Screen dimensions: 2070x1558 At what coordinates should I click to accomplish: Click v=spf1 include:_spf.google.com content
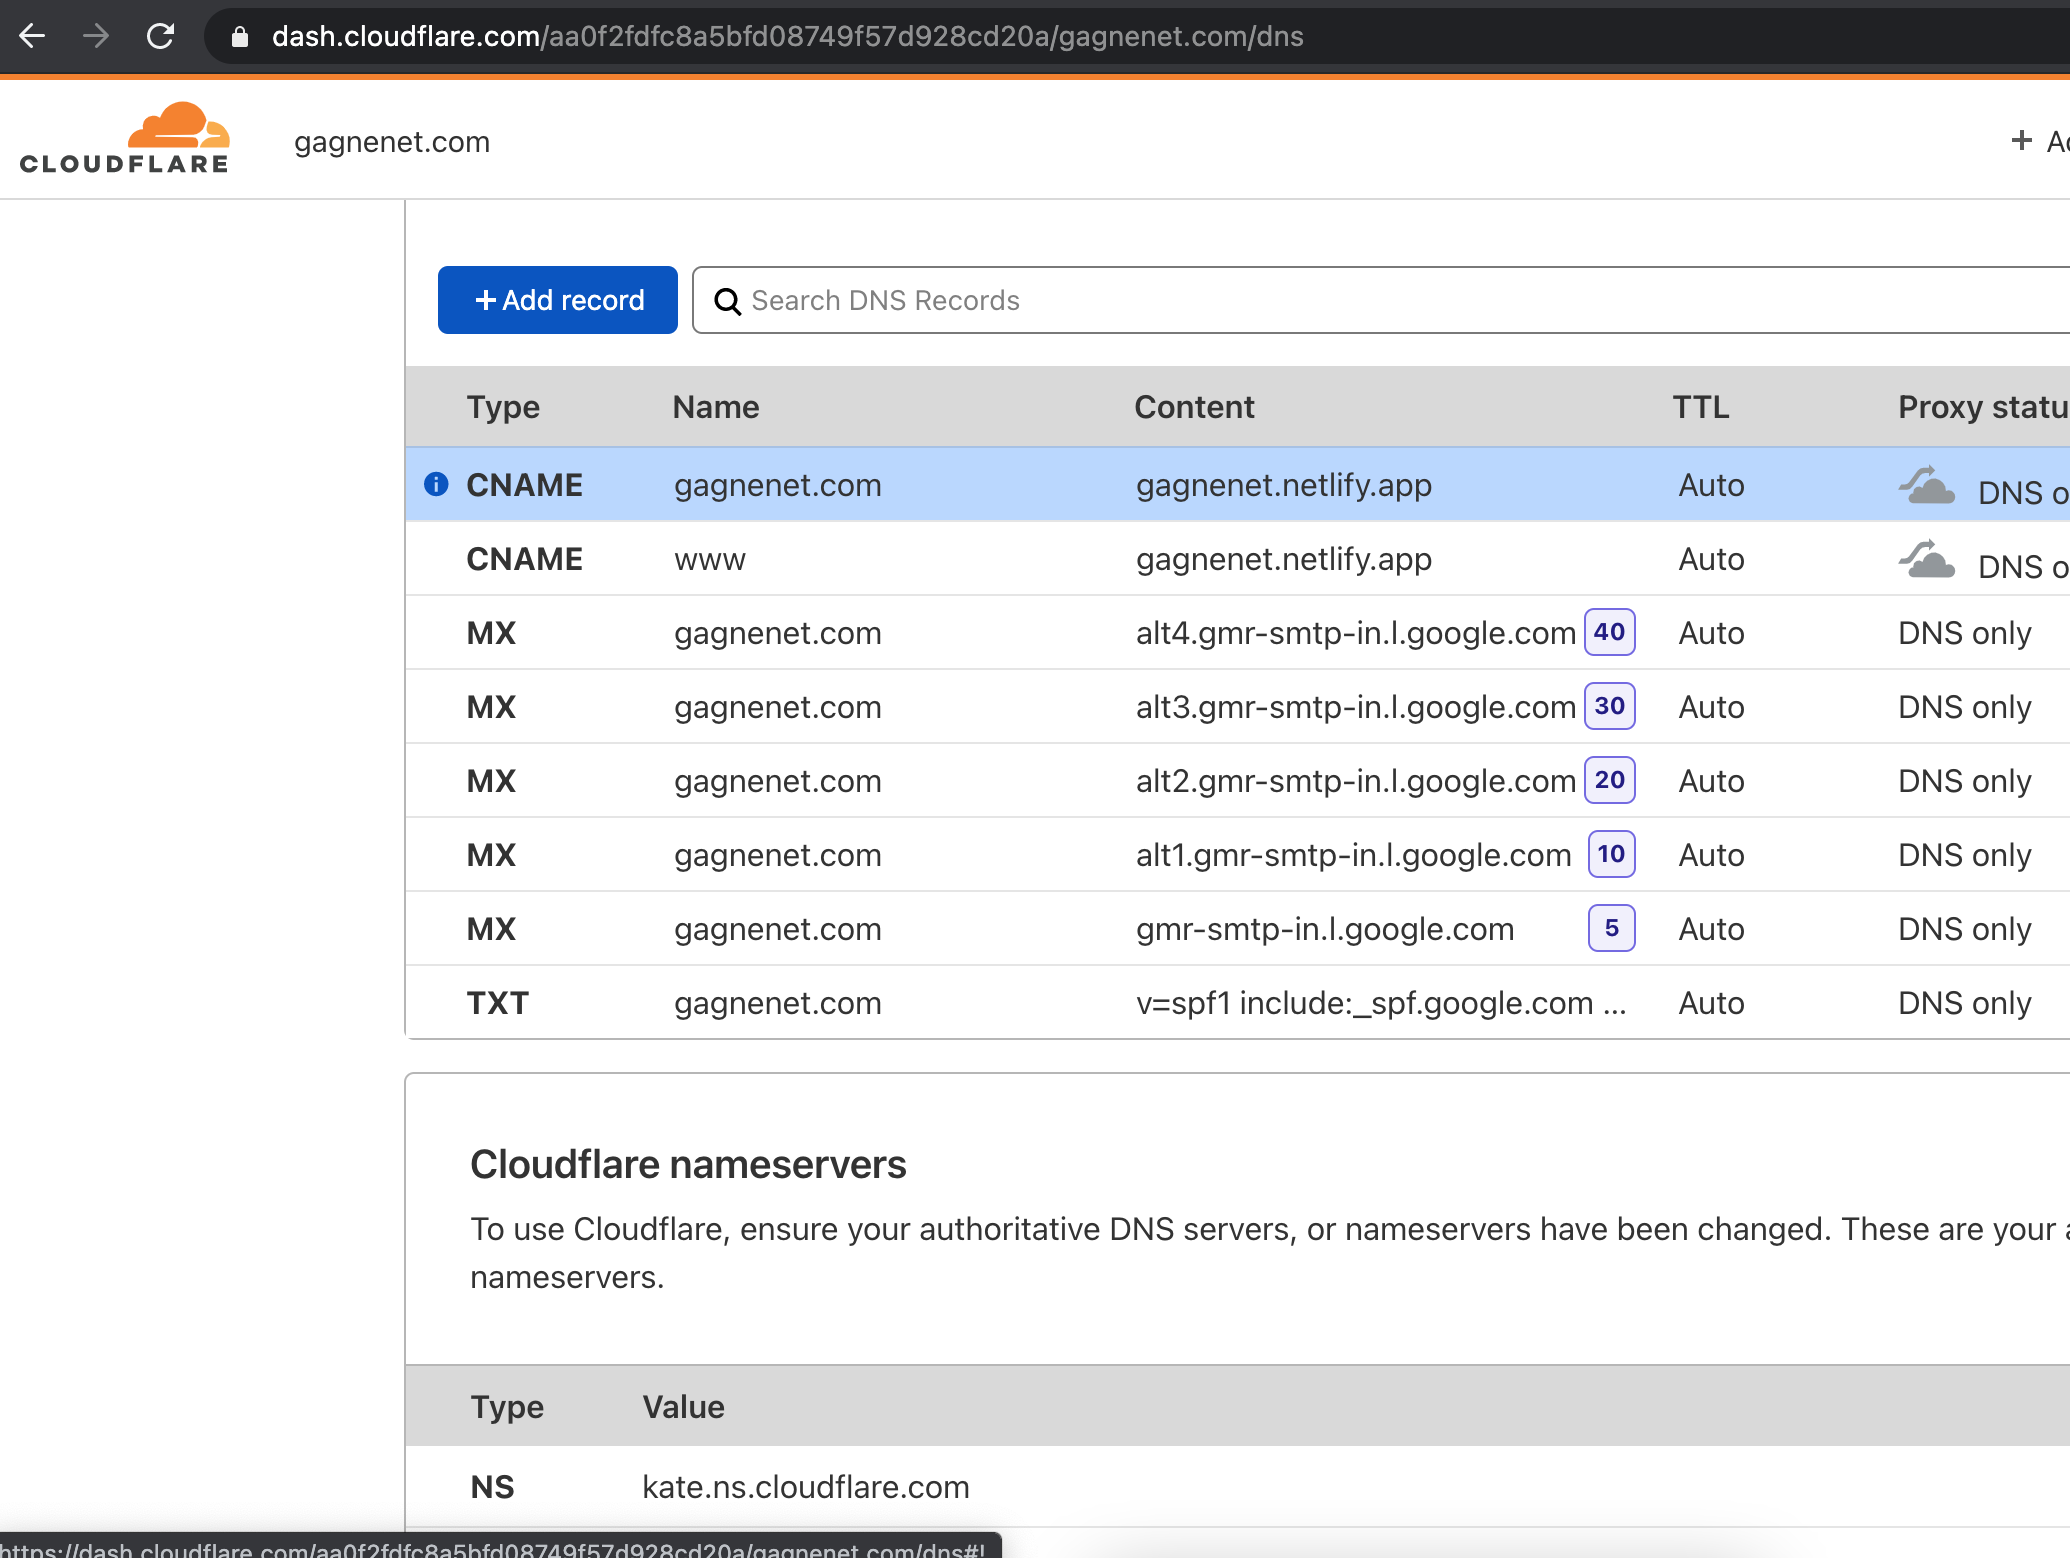(1381, 1003)
